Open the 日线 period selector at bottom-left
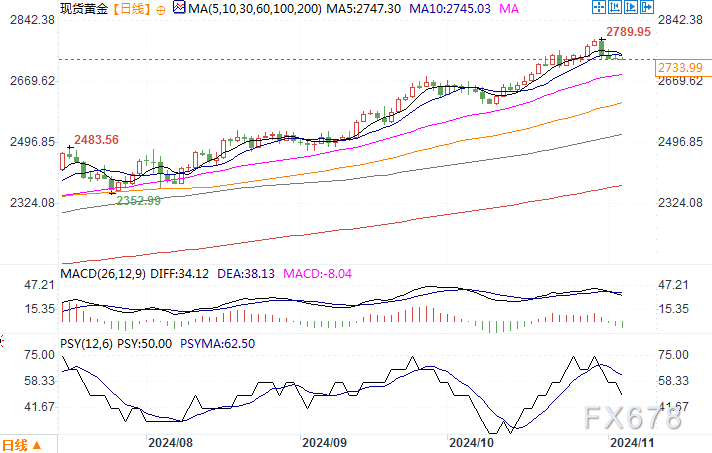 click(15, 445)
